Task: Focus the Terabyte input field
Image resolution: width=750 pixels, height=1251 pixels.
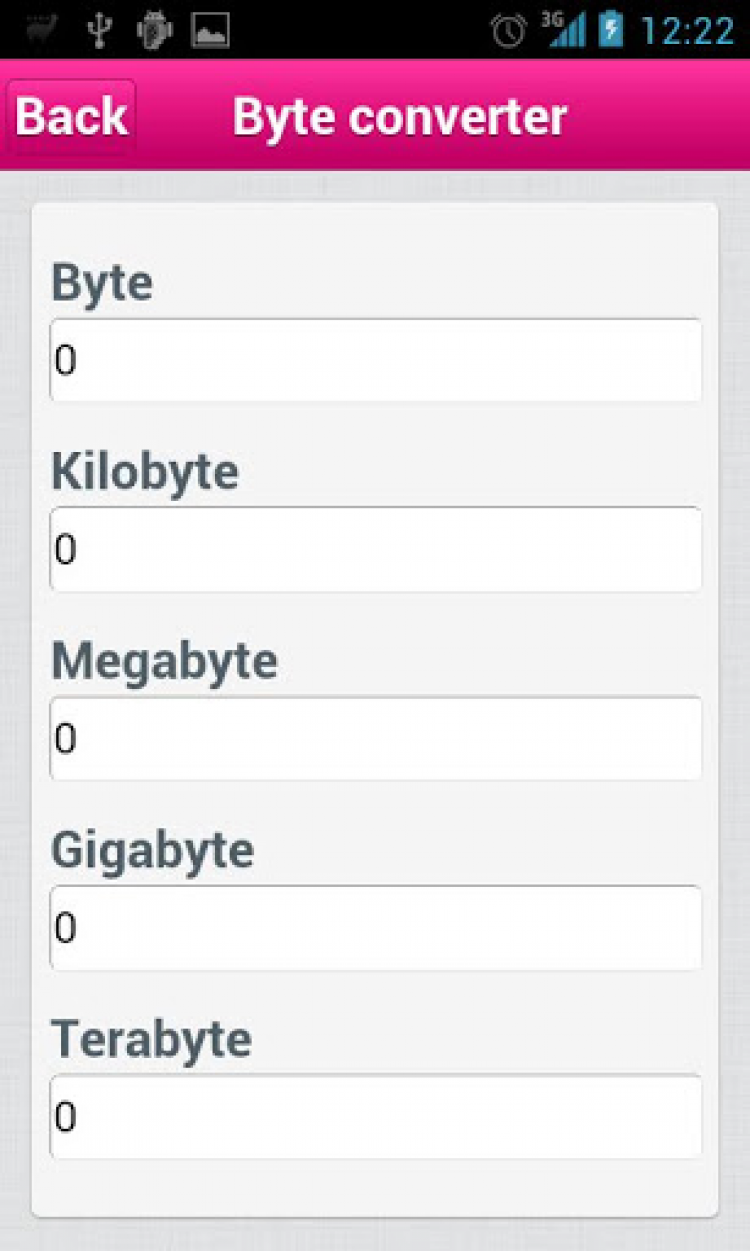Action: [x=376, y=1117]
